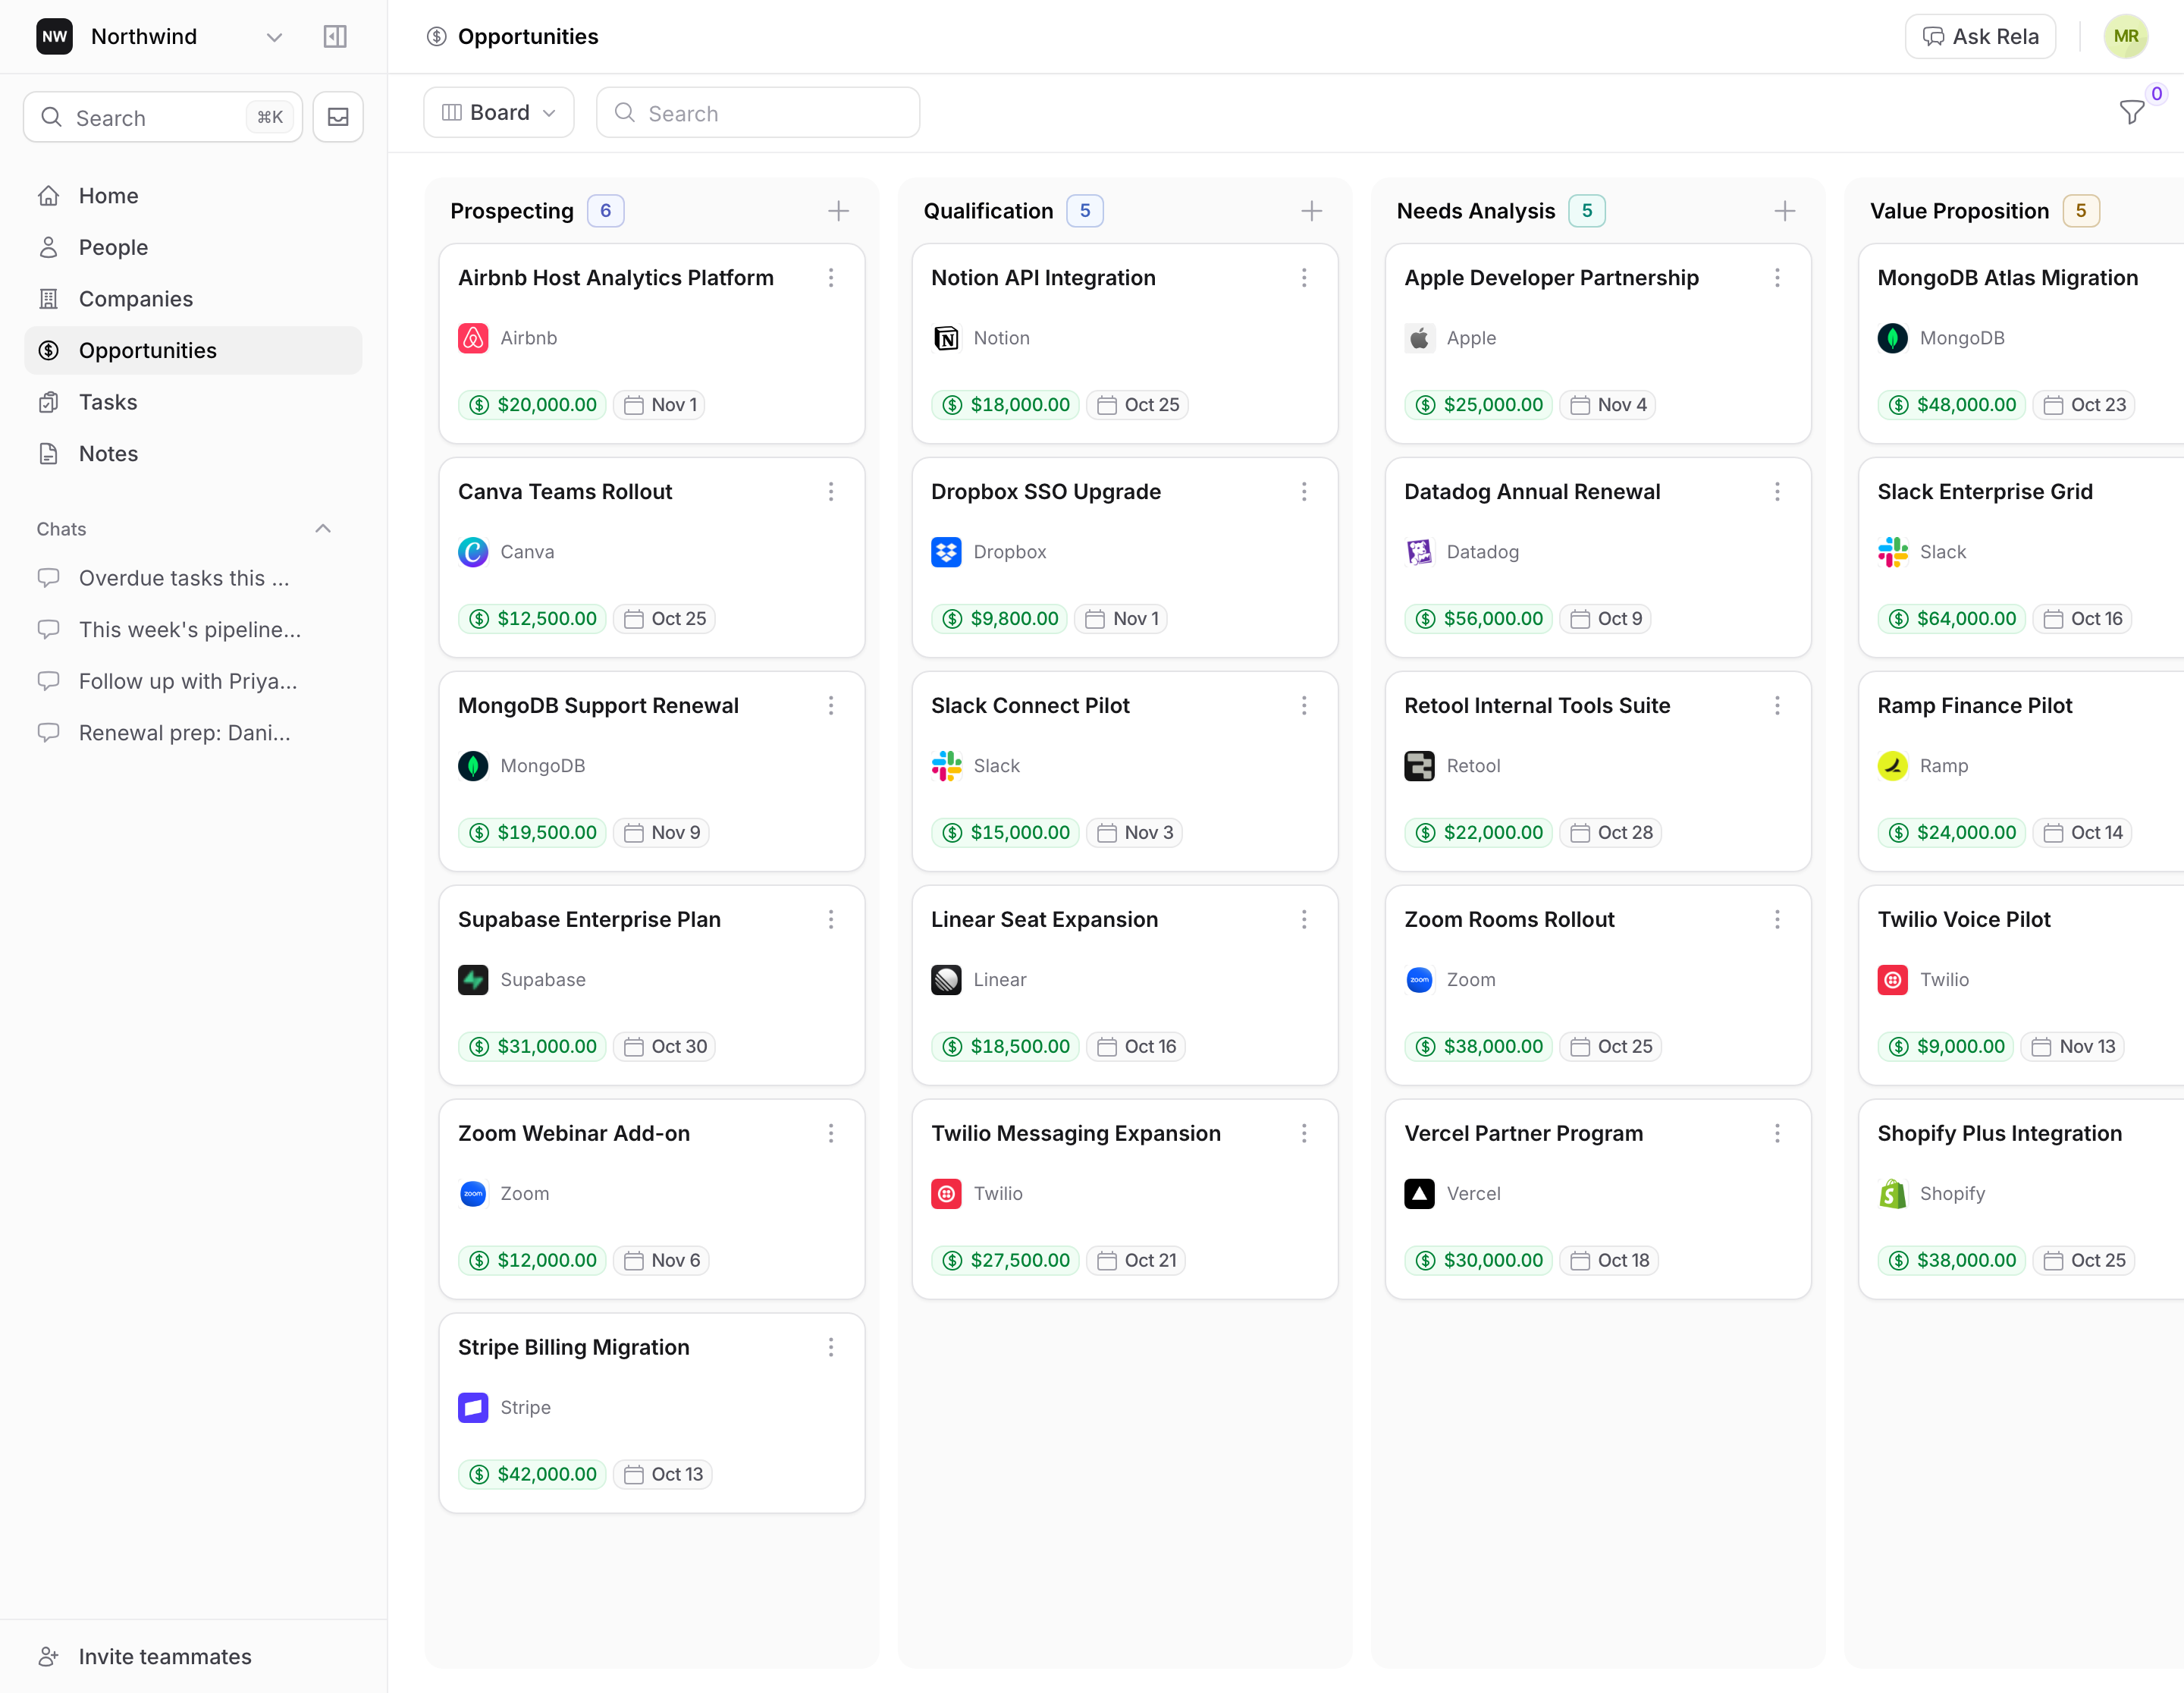Click the Ask Rela button
This screenshot has height=1693, width=2184.
[1979, 36]
